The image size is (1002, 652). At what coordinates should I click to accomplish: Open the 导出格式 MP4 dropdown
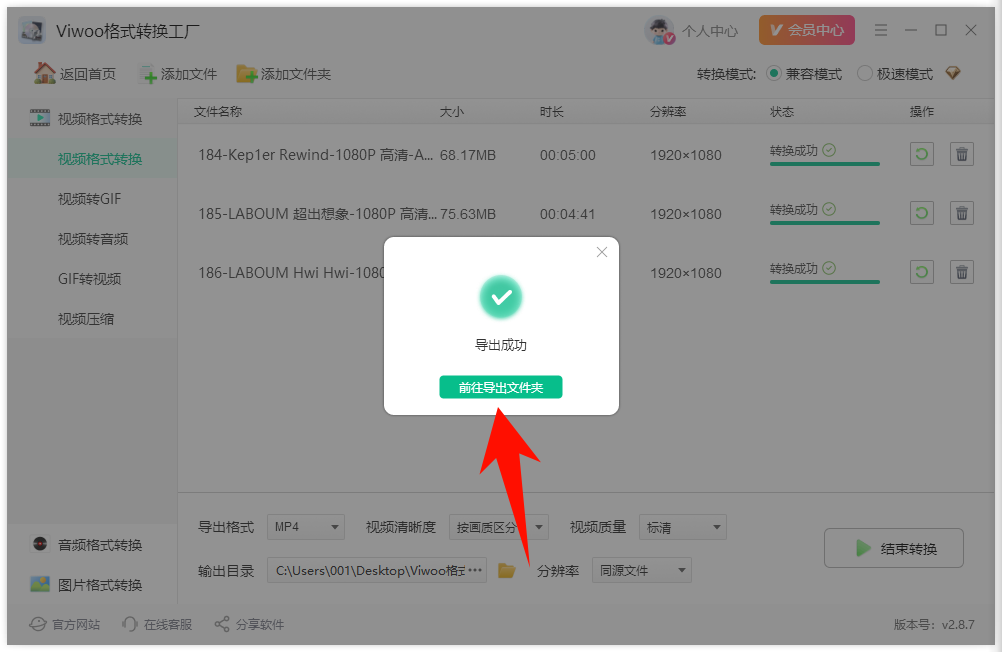(x=305, y=527)
